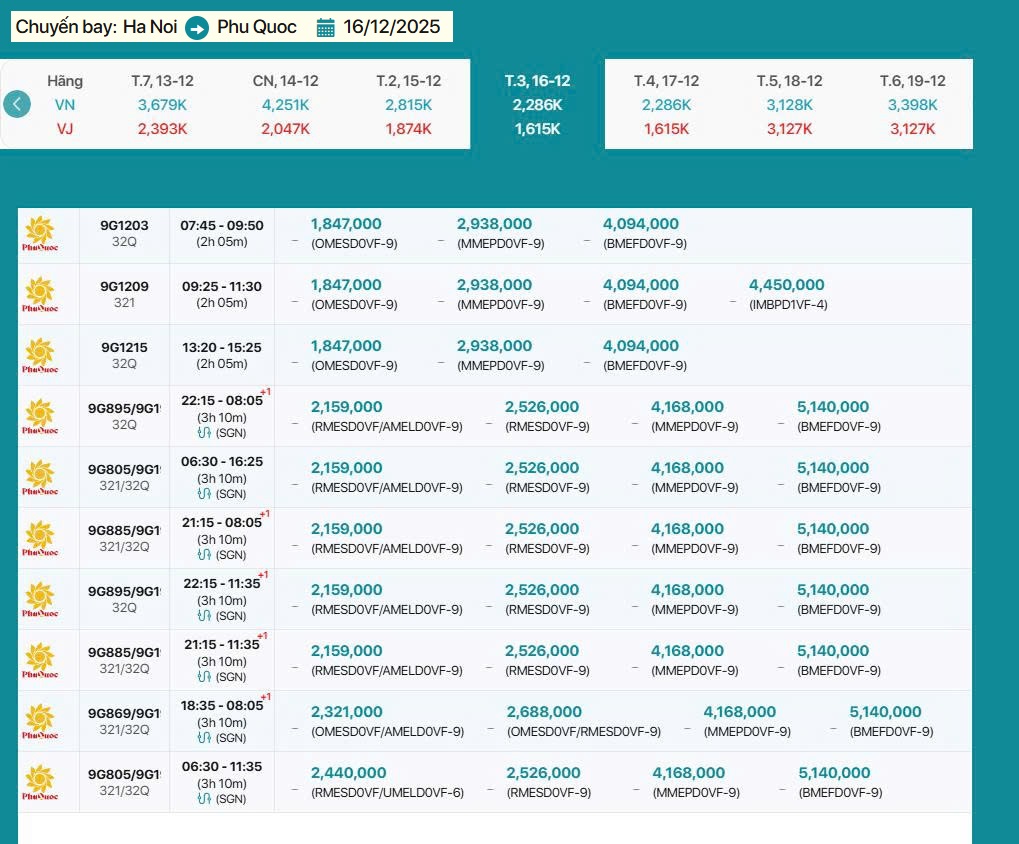This screenshot has width=1019, height=844.
Task: Click the Phu Quoc airline logo for flight 9G1203
Action: tap(40, 234)
